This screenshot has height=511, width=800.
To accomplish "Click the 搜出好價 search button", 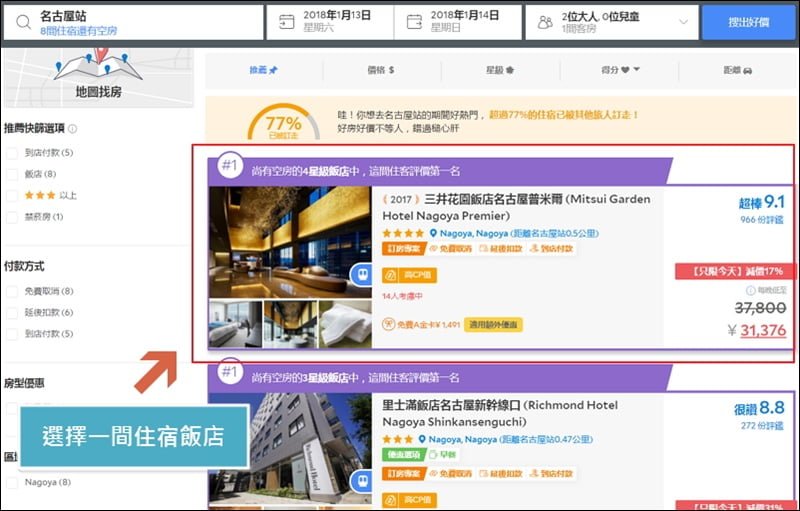I will [748, 22].
